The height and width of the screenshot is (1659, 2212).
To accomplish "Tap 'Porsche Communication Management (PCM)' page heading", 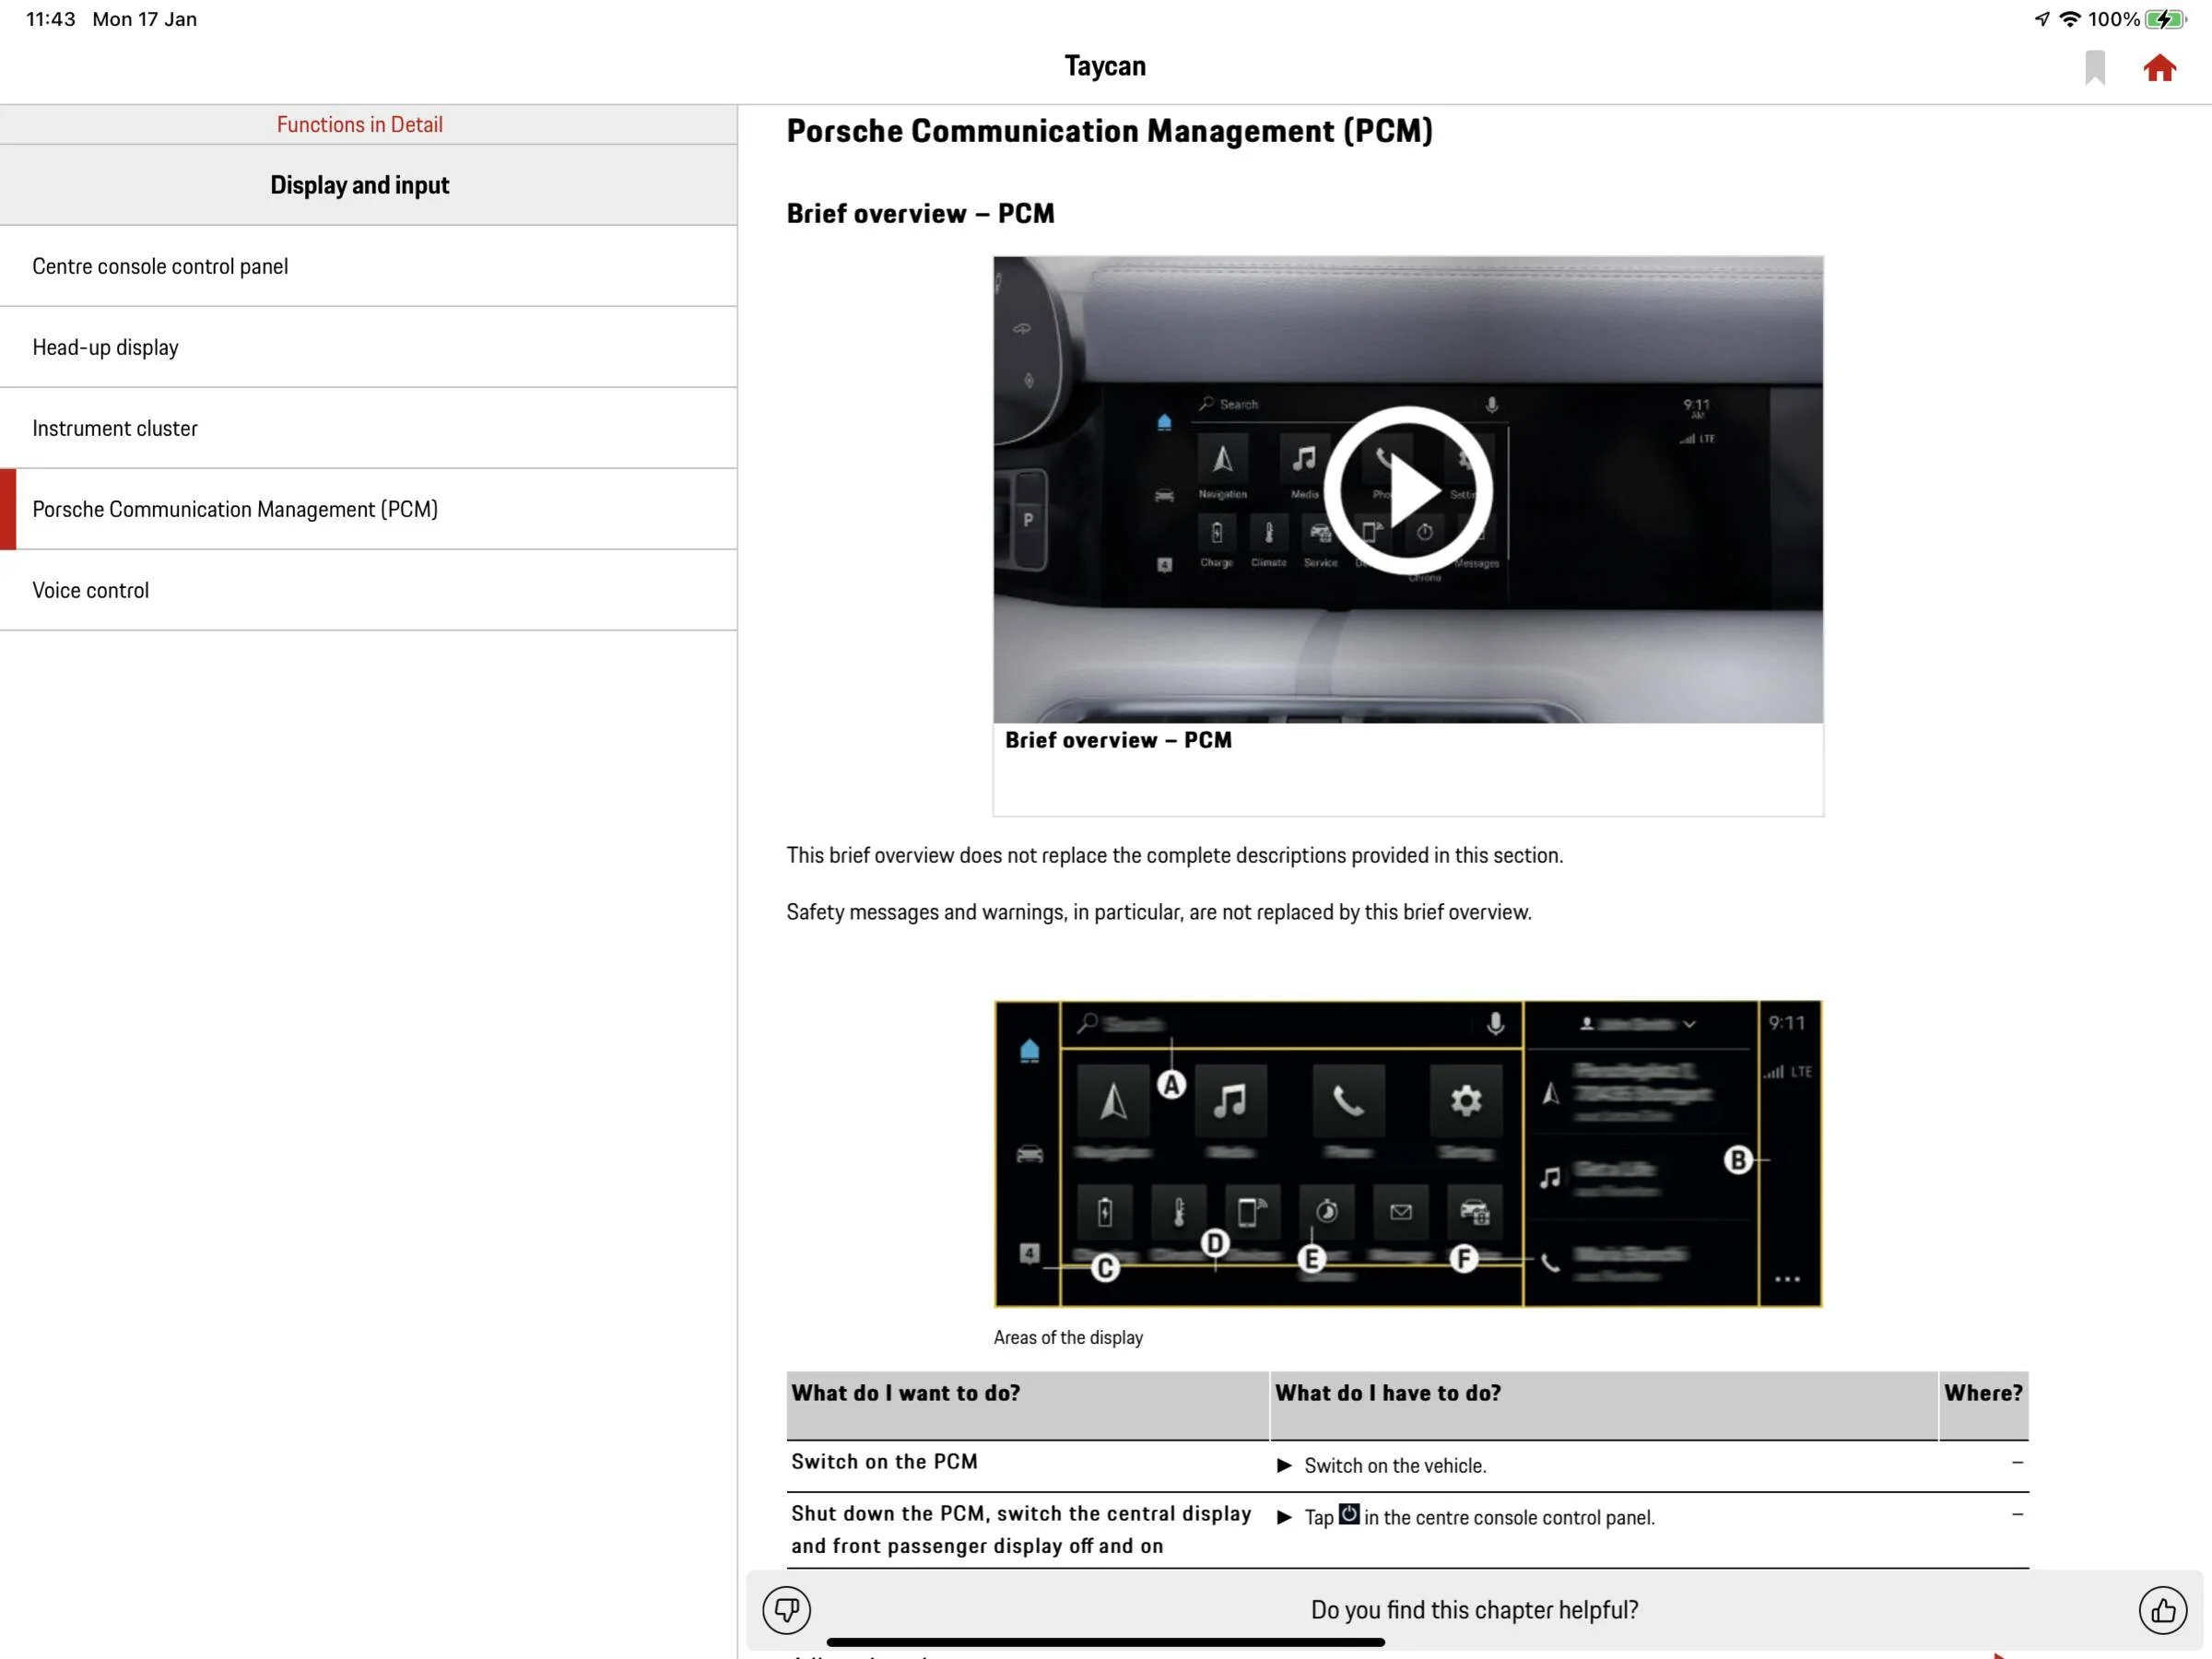I will [x=1109, y=131].
